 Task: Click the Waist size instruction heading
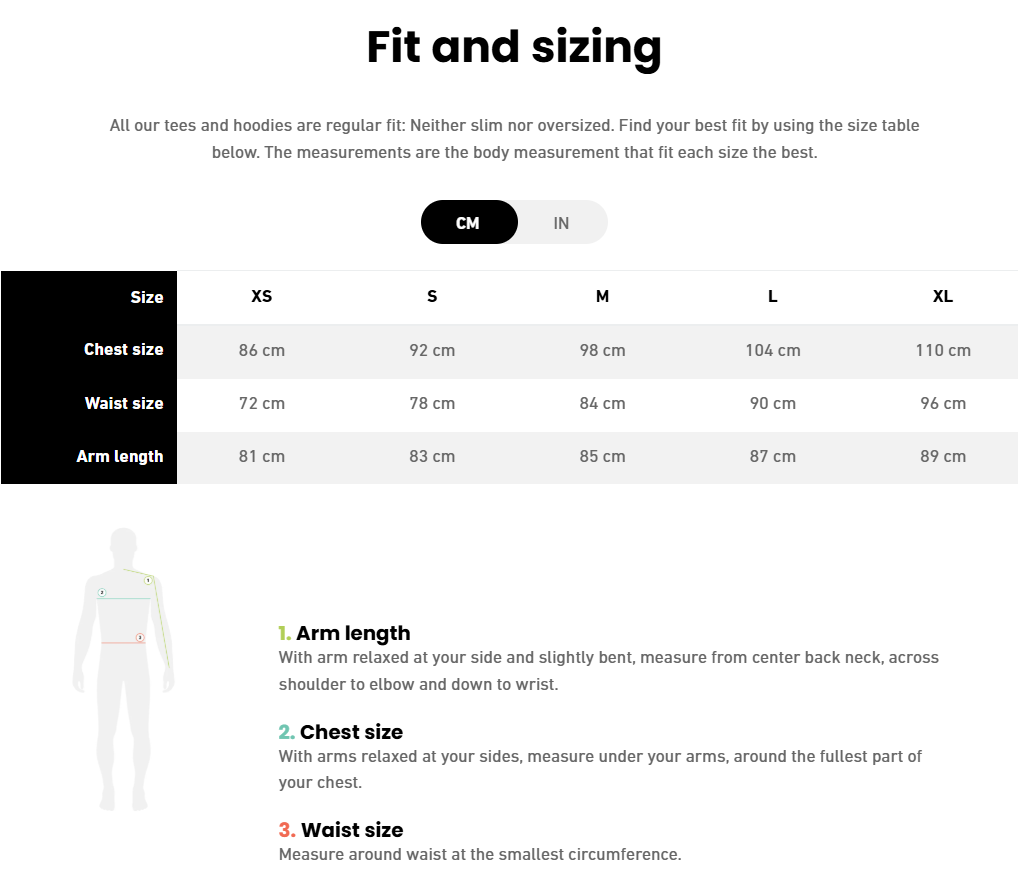tap(341, 830)
